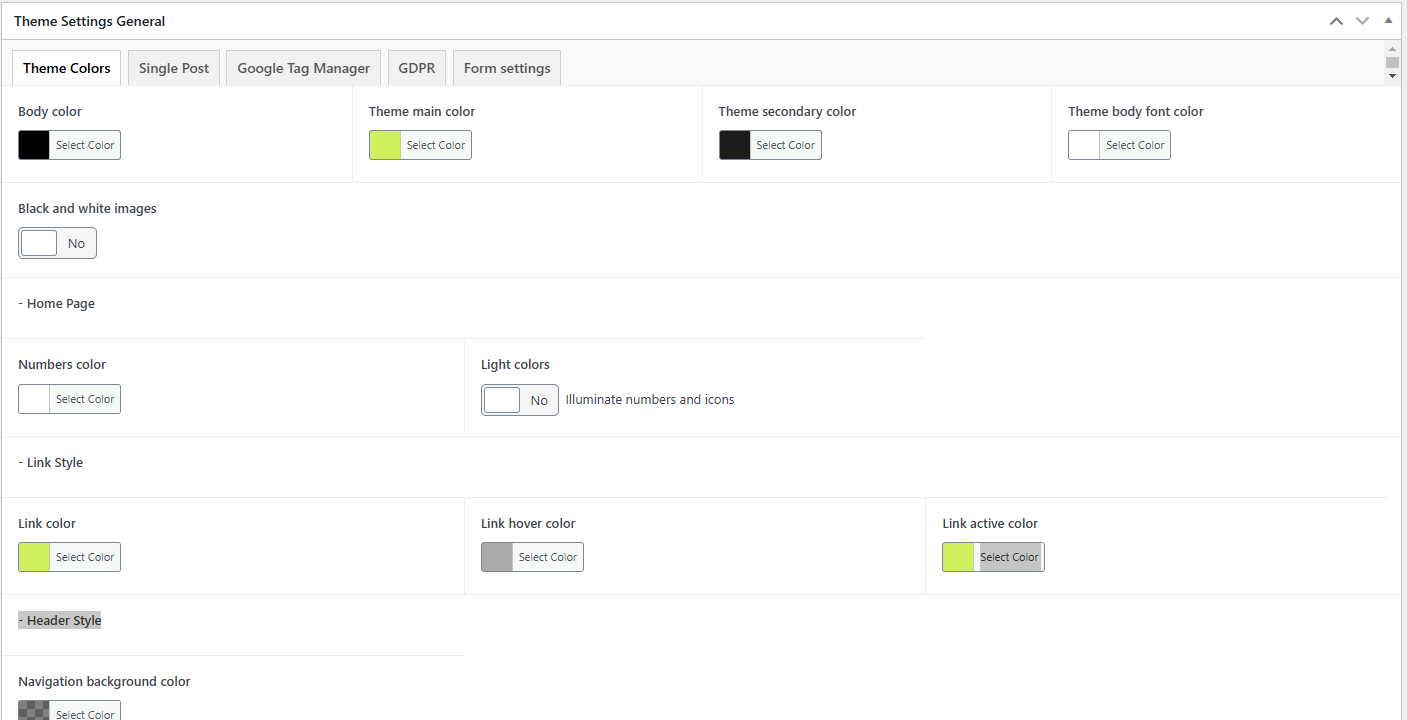Click scrollbar up arrow in settings panel
The image size is (1407, 720).
pyautogui.click(x=1392, y=49)
